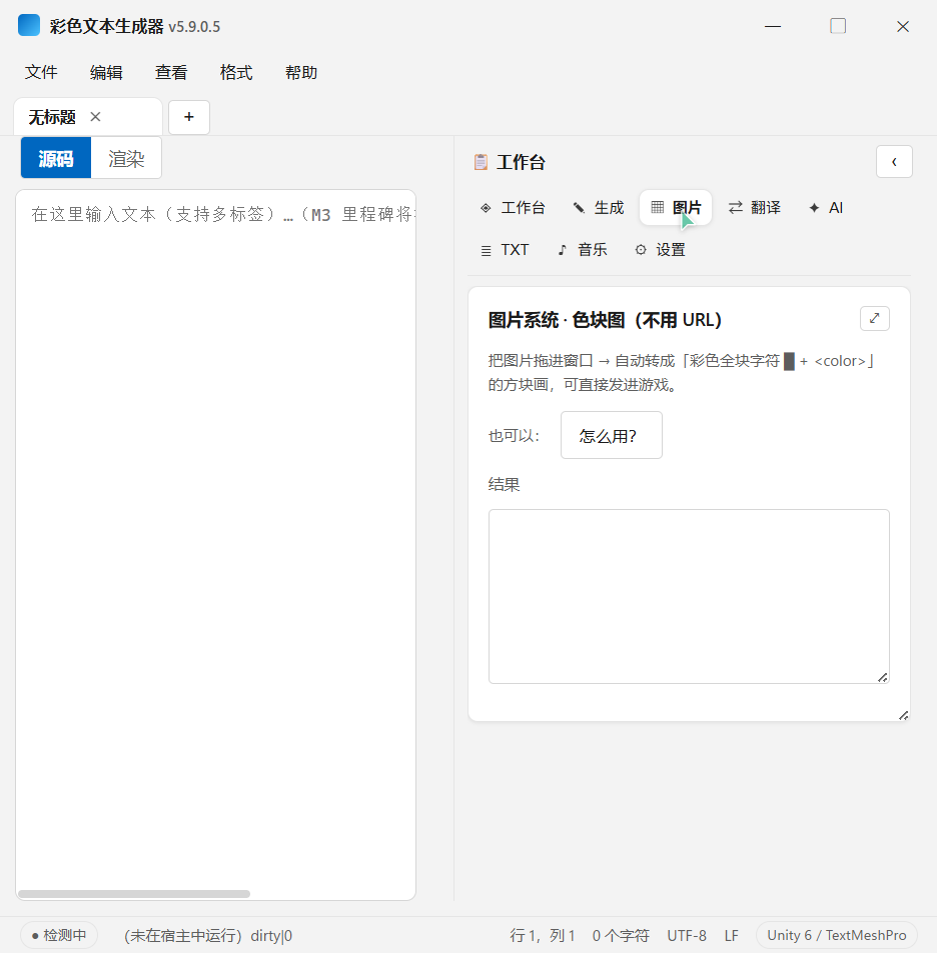Click the 图片系统 · 色块图 heading
Image resolution: width=937 pixels, height=953 pixels.
tap(605, 320)
